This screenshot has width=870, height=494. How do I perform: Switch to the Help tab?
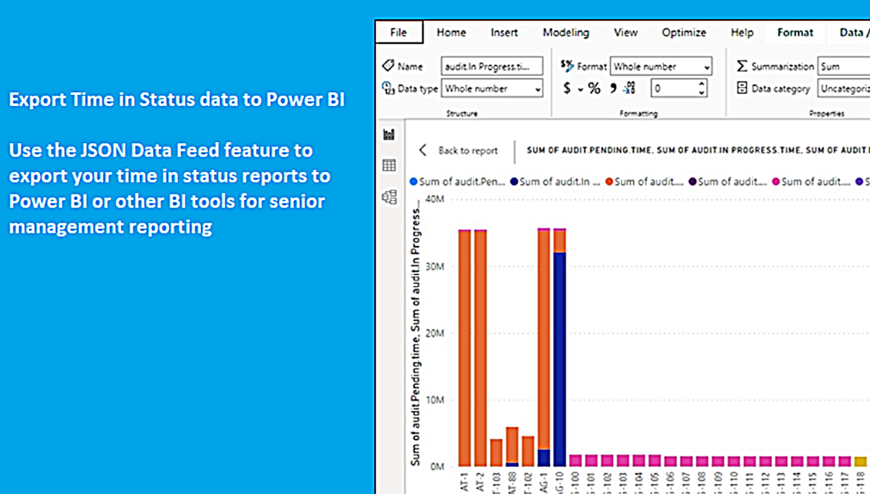coord(742,32)
